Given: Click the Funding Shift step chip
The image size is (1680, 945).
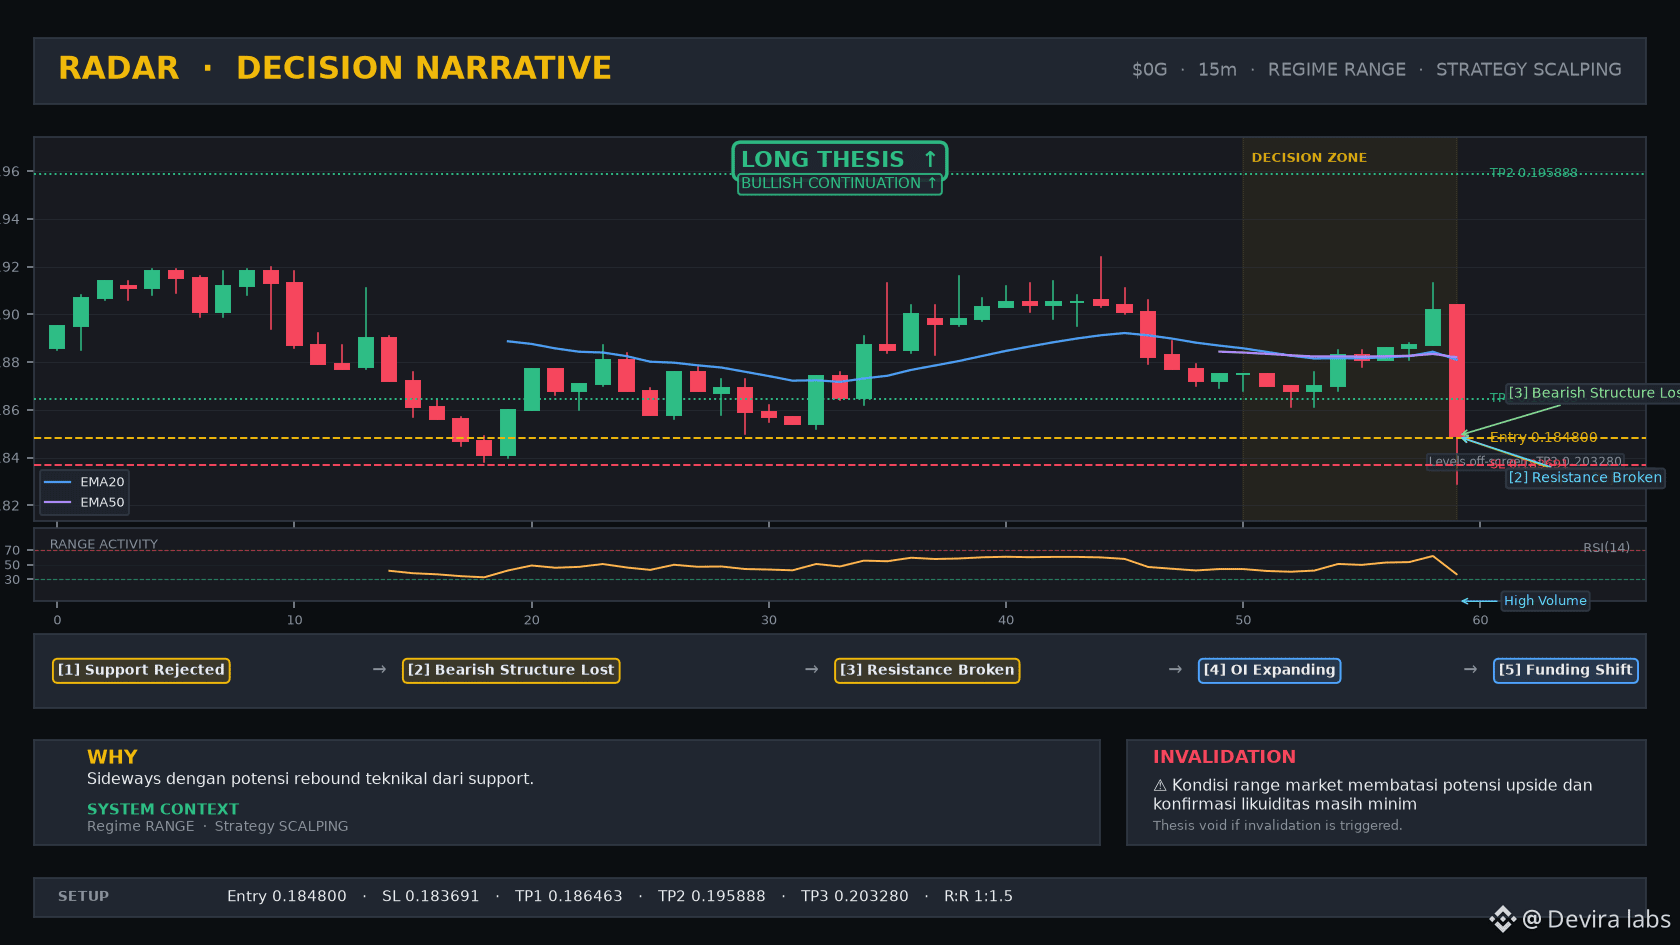Looking at the screenshot, I should pos(1566,670).
